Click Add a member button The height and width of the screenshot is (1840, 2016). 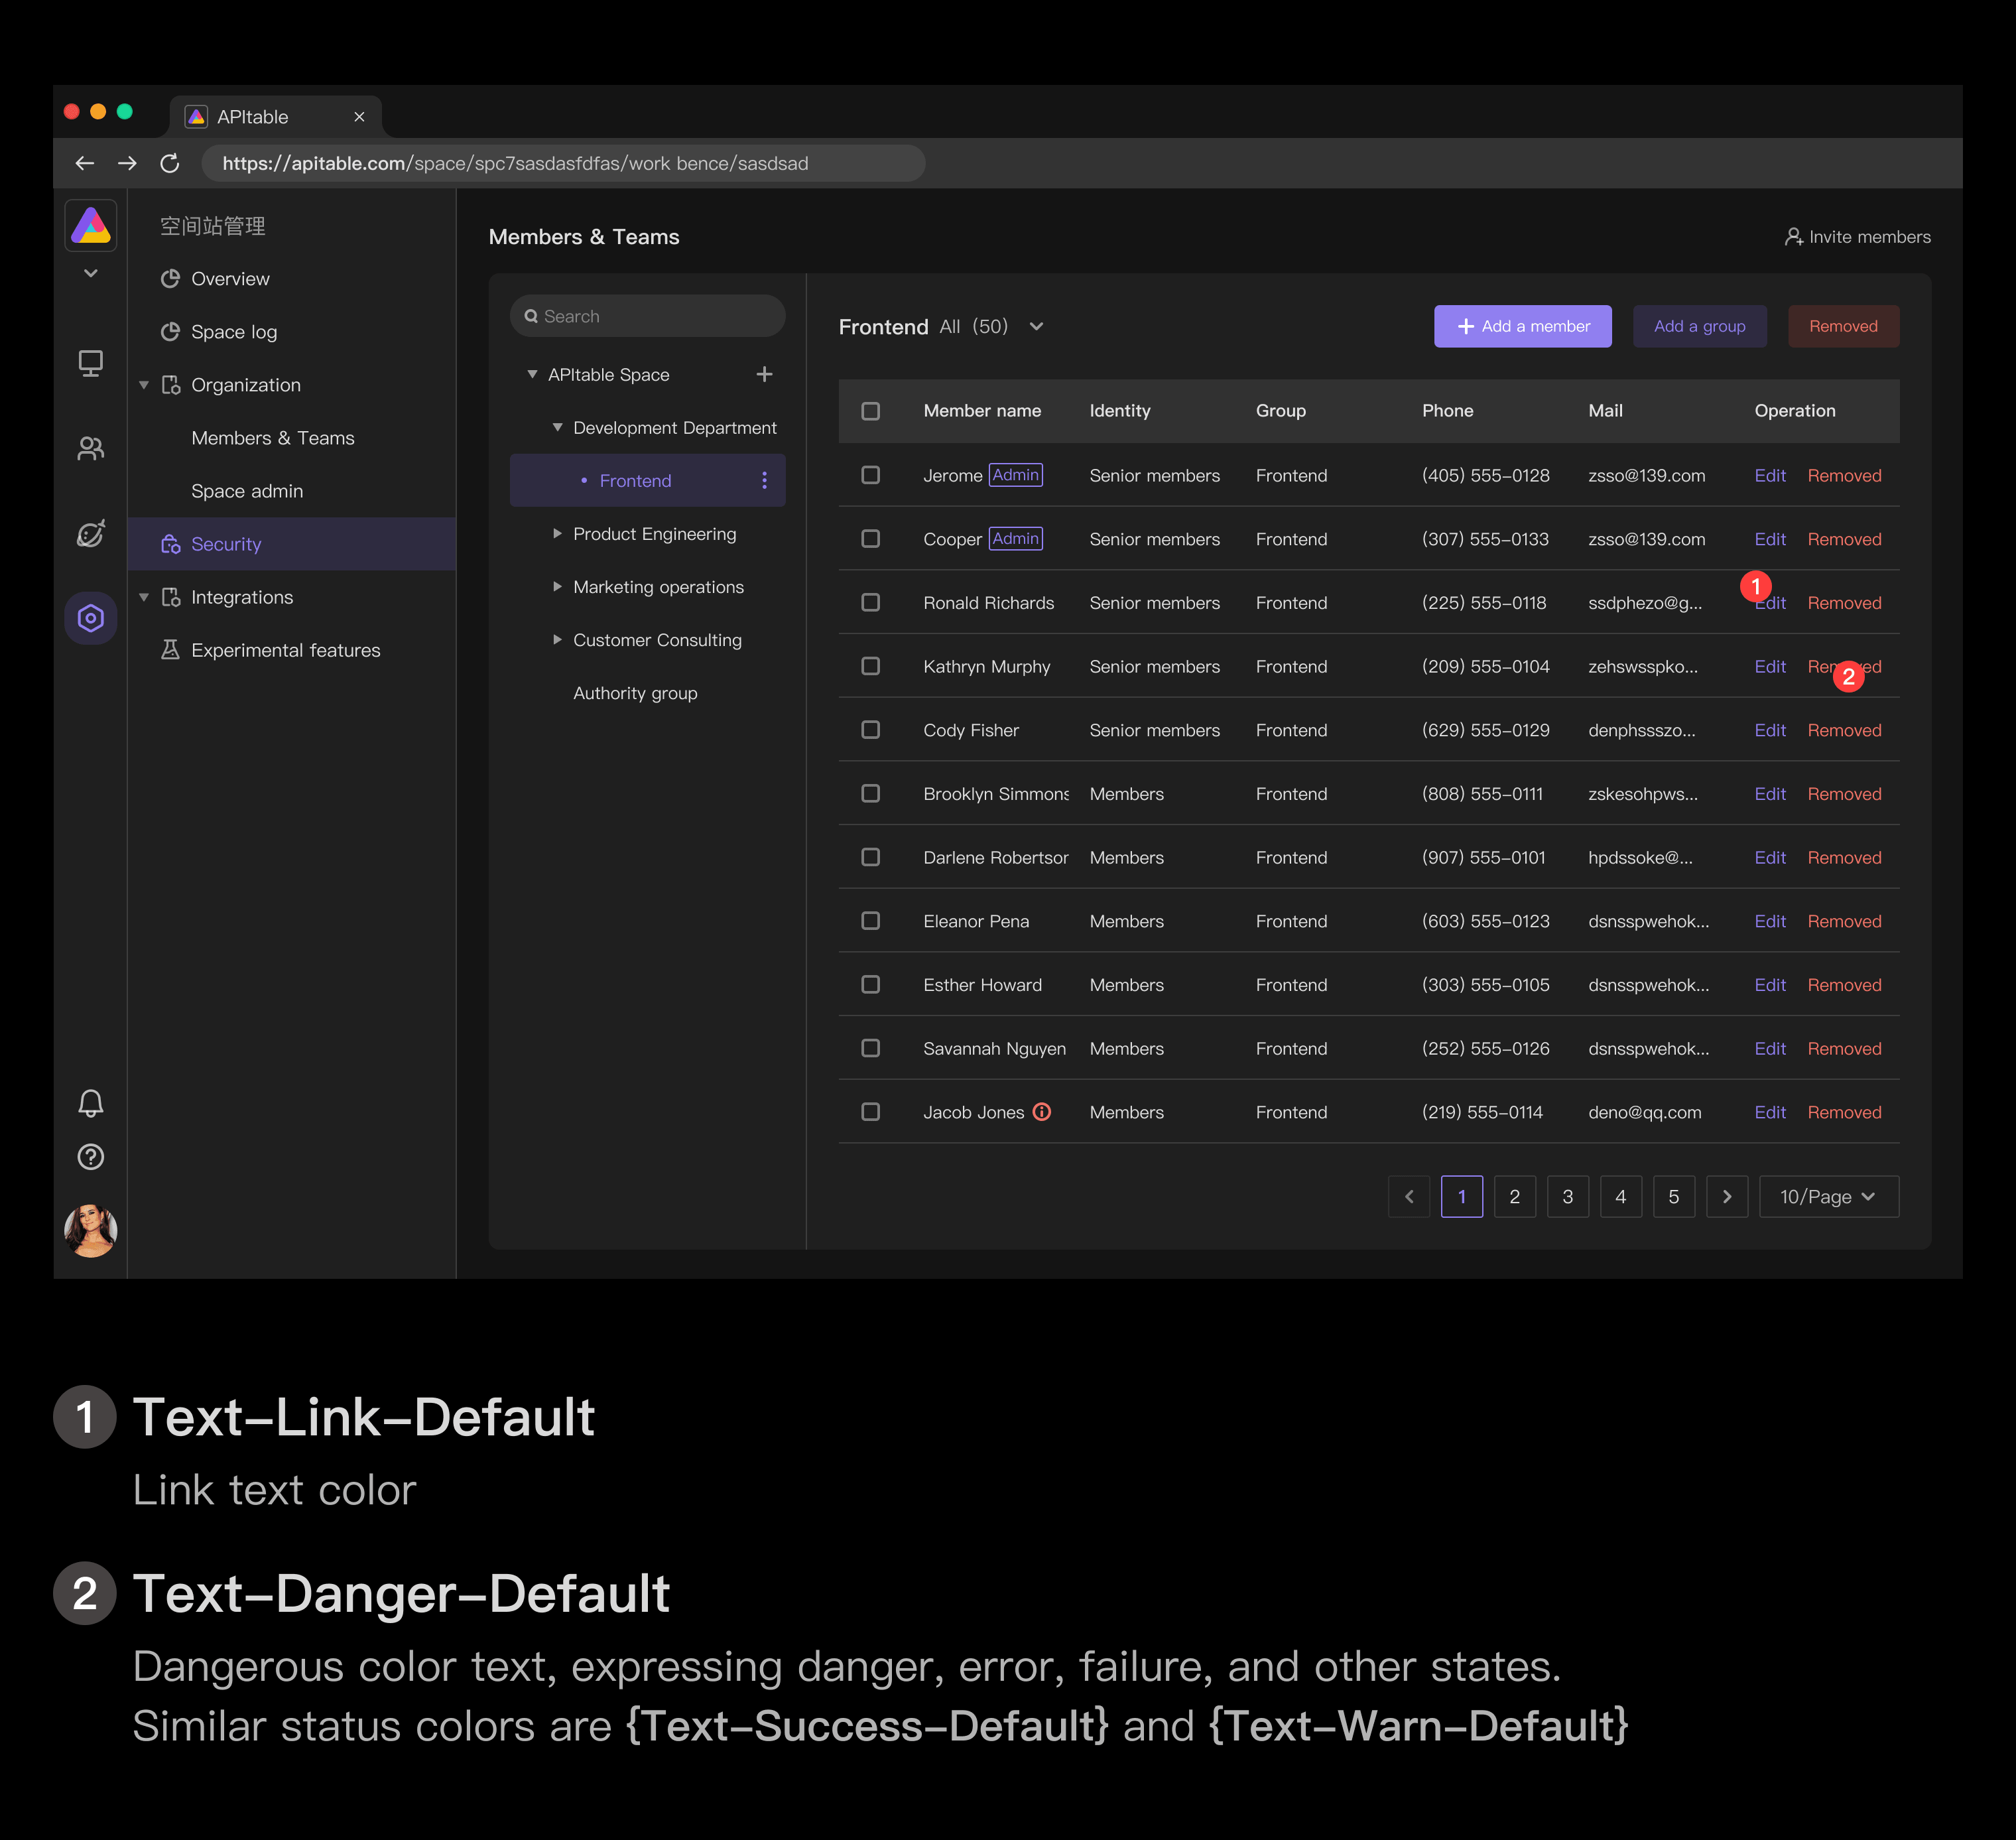1519,325
